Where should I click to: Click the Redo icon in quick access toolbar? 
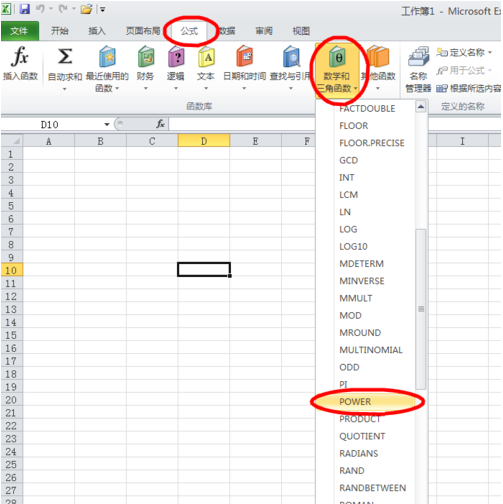tap(63, 9)
